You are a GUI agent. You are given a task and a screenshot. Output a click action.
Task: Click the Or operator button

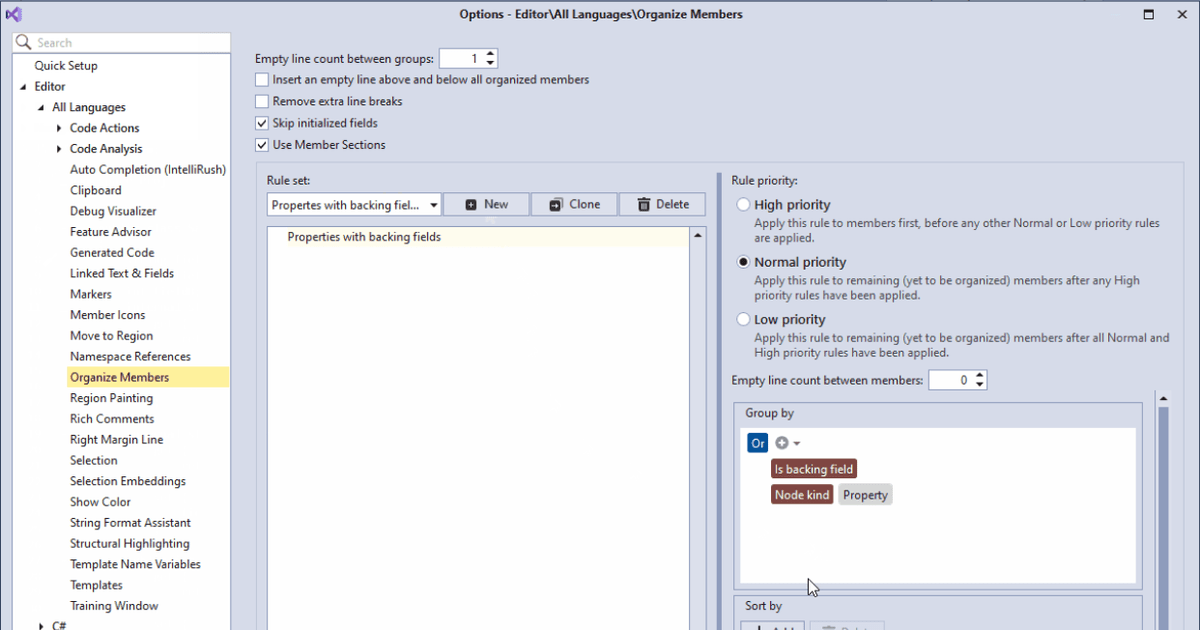[757, 443]
